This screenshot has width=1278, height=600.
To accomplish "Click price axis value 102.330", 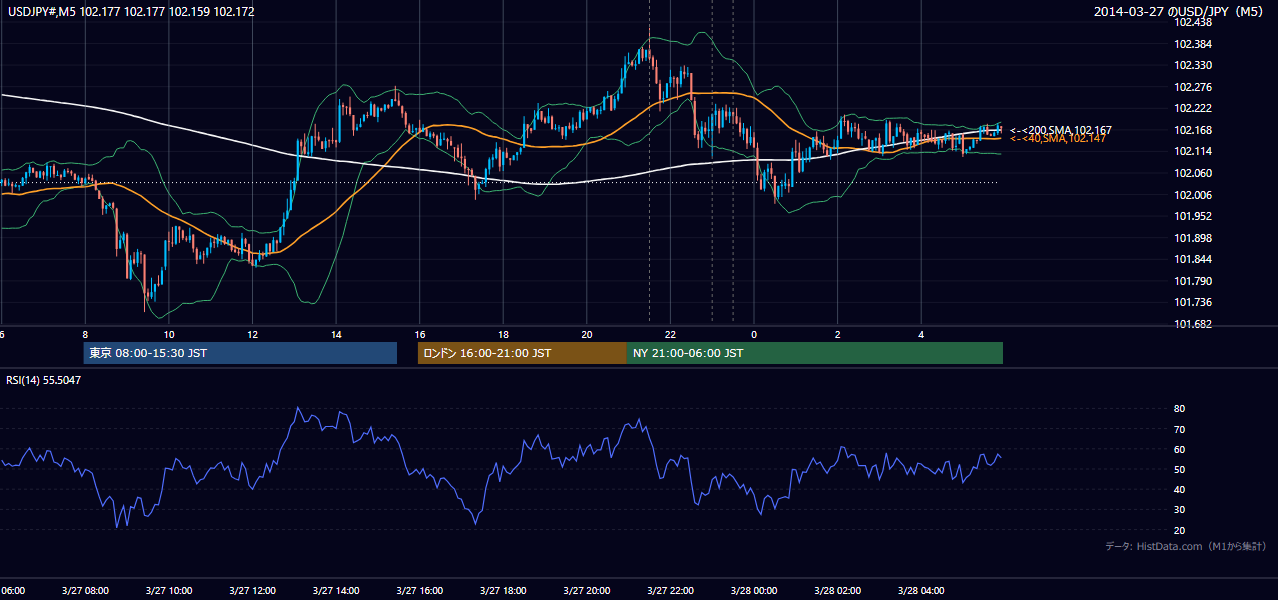I will pyautogui.click(x=1192, y=65).
